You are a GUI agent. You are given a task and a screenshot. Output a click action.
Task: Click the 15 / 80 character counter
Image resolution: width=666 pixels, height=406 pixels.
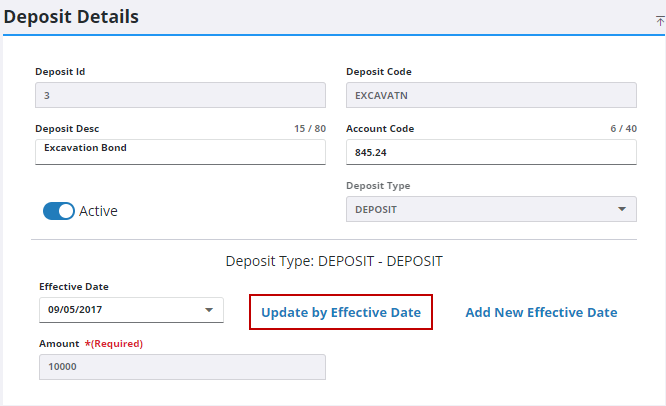click(x=308, y=129)
